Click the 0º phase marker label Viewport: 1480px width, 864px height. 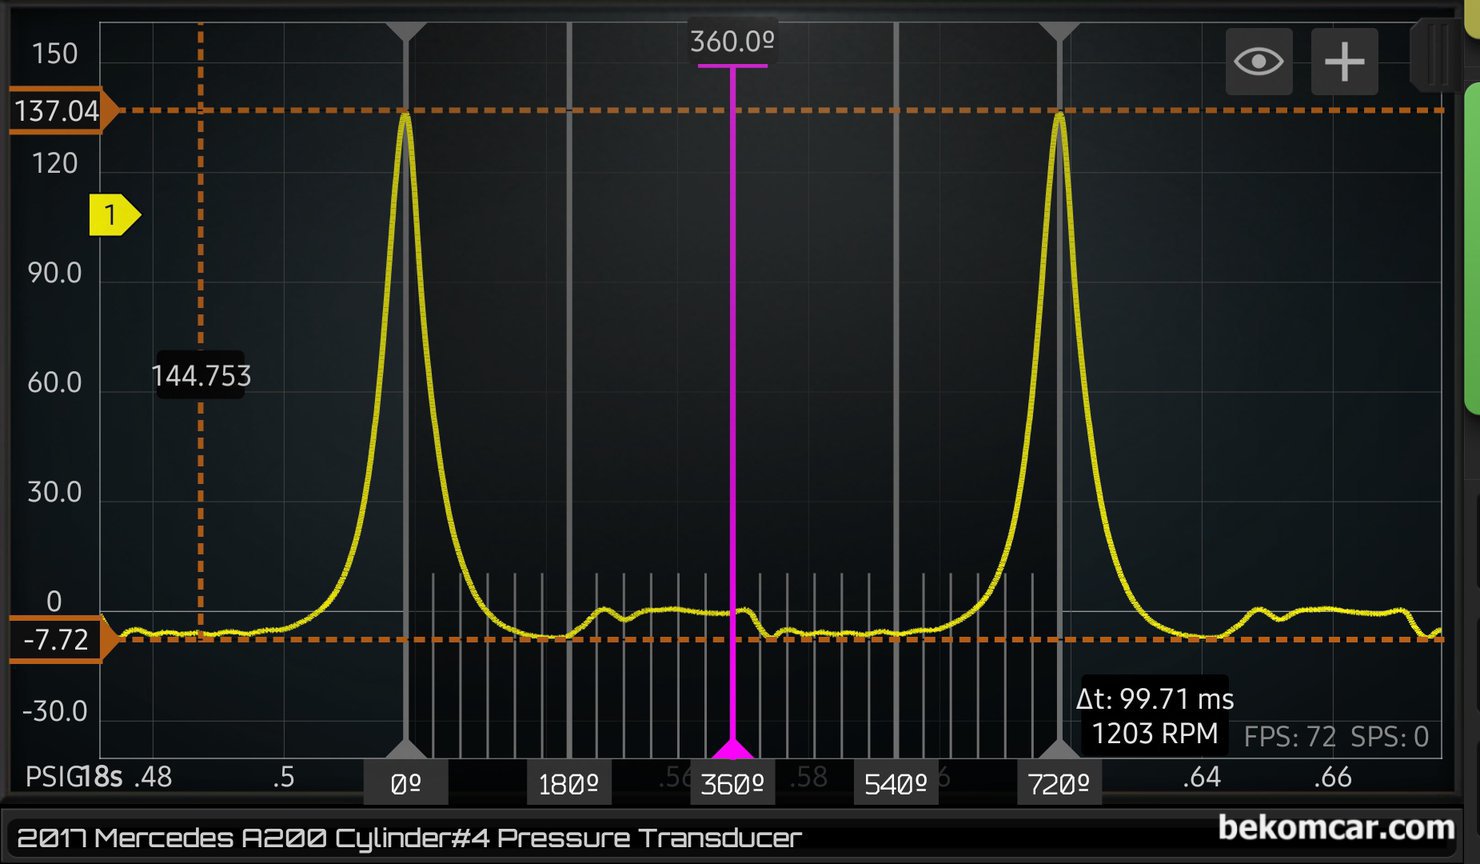(x=405, y=784)
